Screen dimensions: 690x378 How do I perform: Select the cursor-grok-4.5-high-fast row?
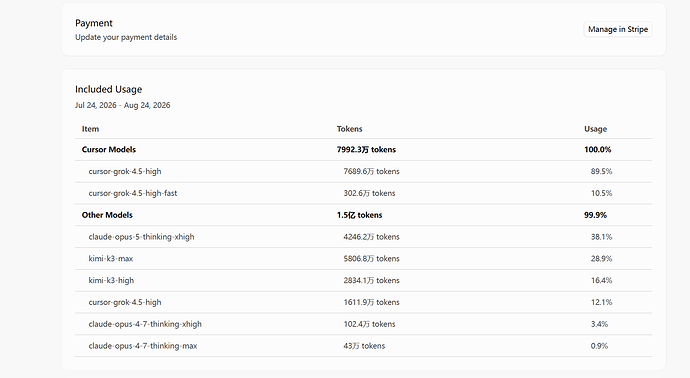click(363, 193)
